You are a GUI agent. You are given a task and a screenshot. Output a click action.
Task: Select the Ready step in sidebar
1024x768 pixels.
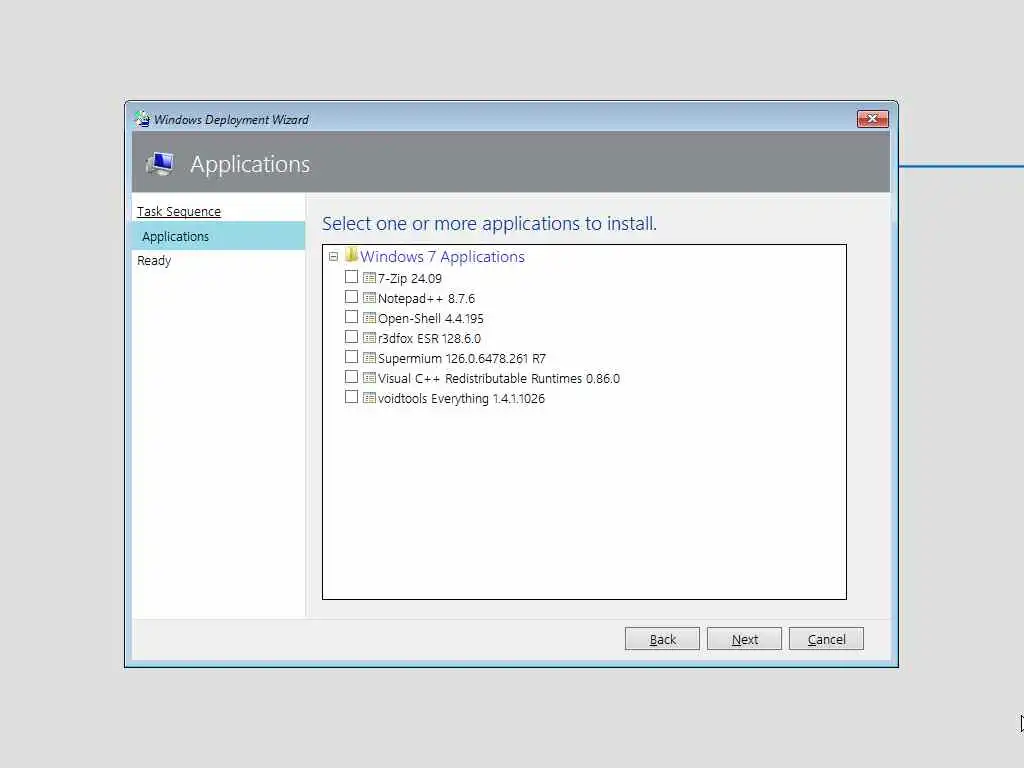154,261
